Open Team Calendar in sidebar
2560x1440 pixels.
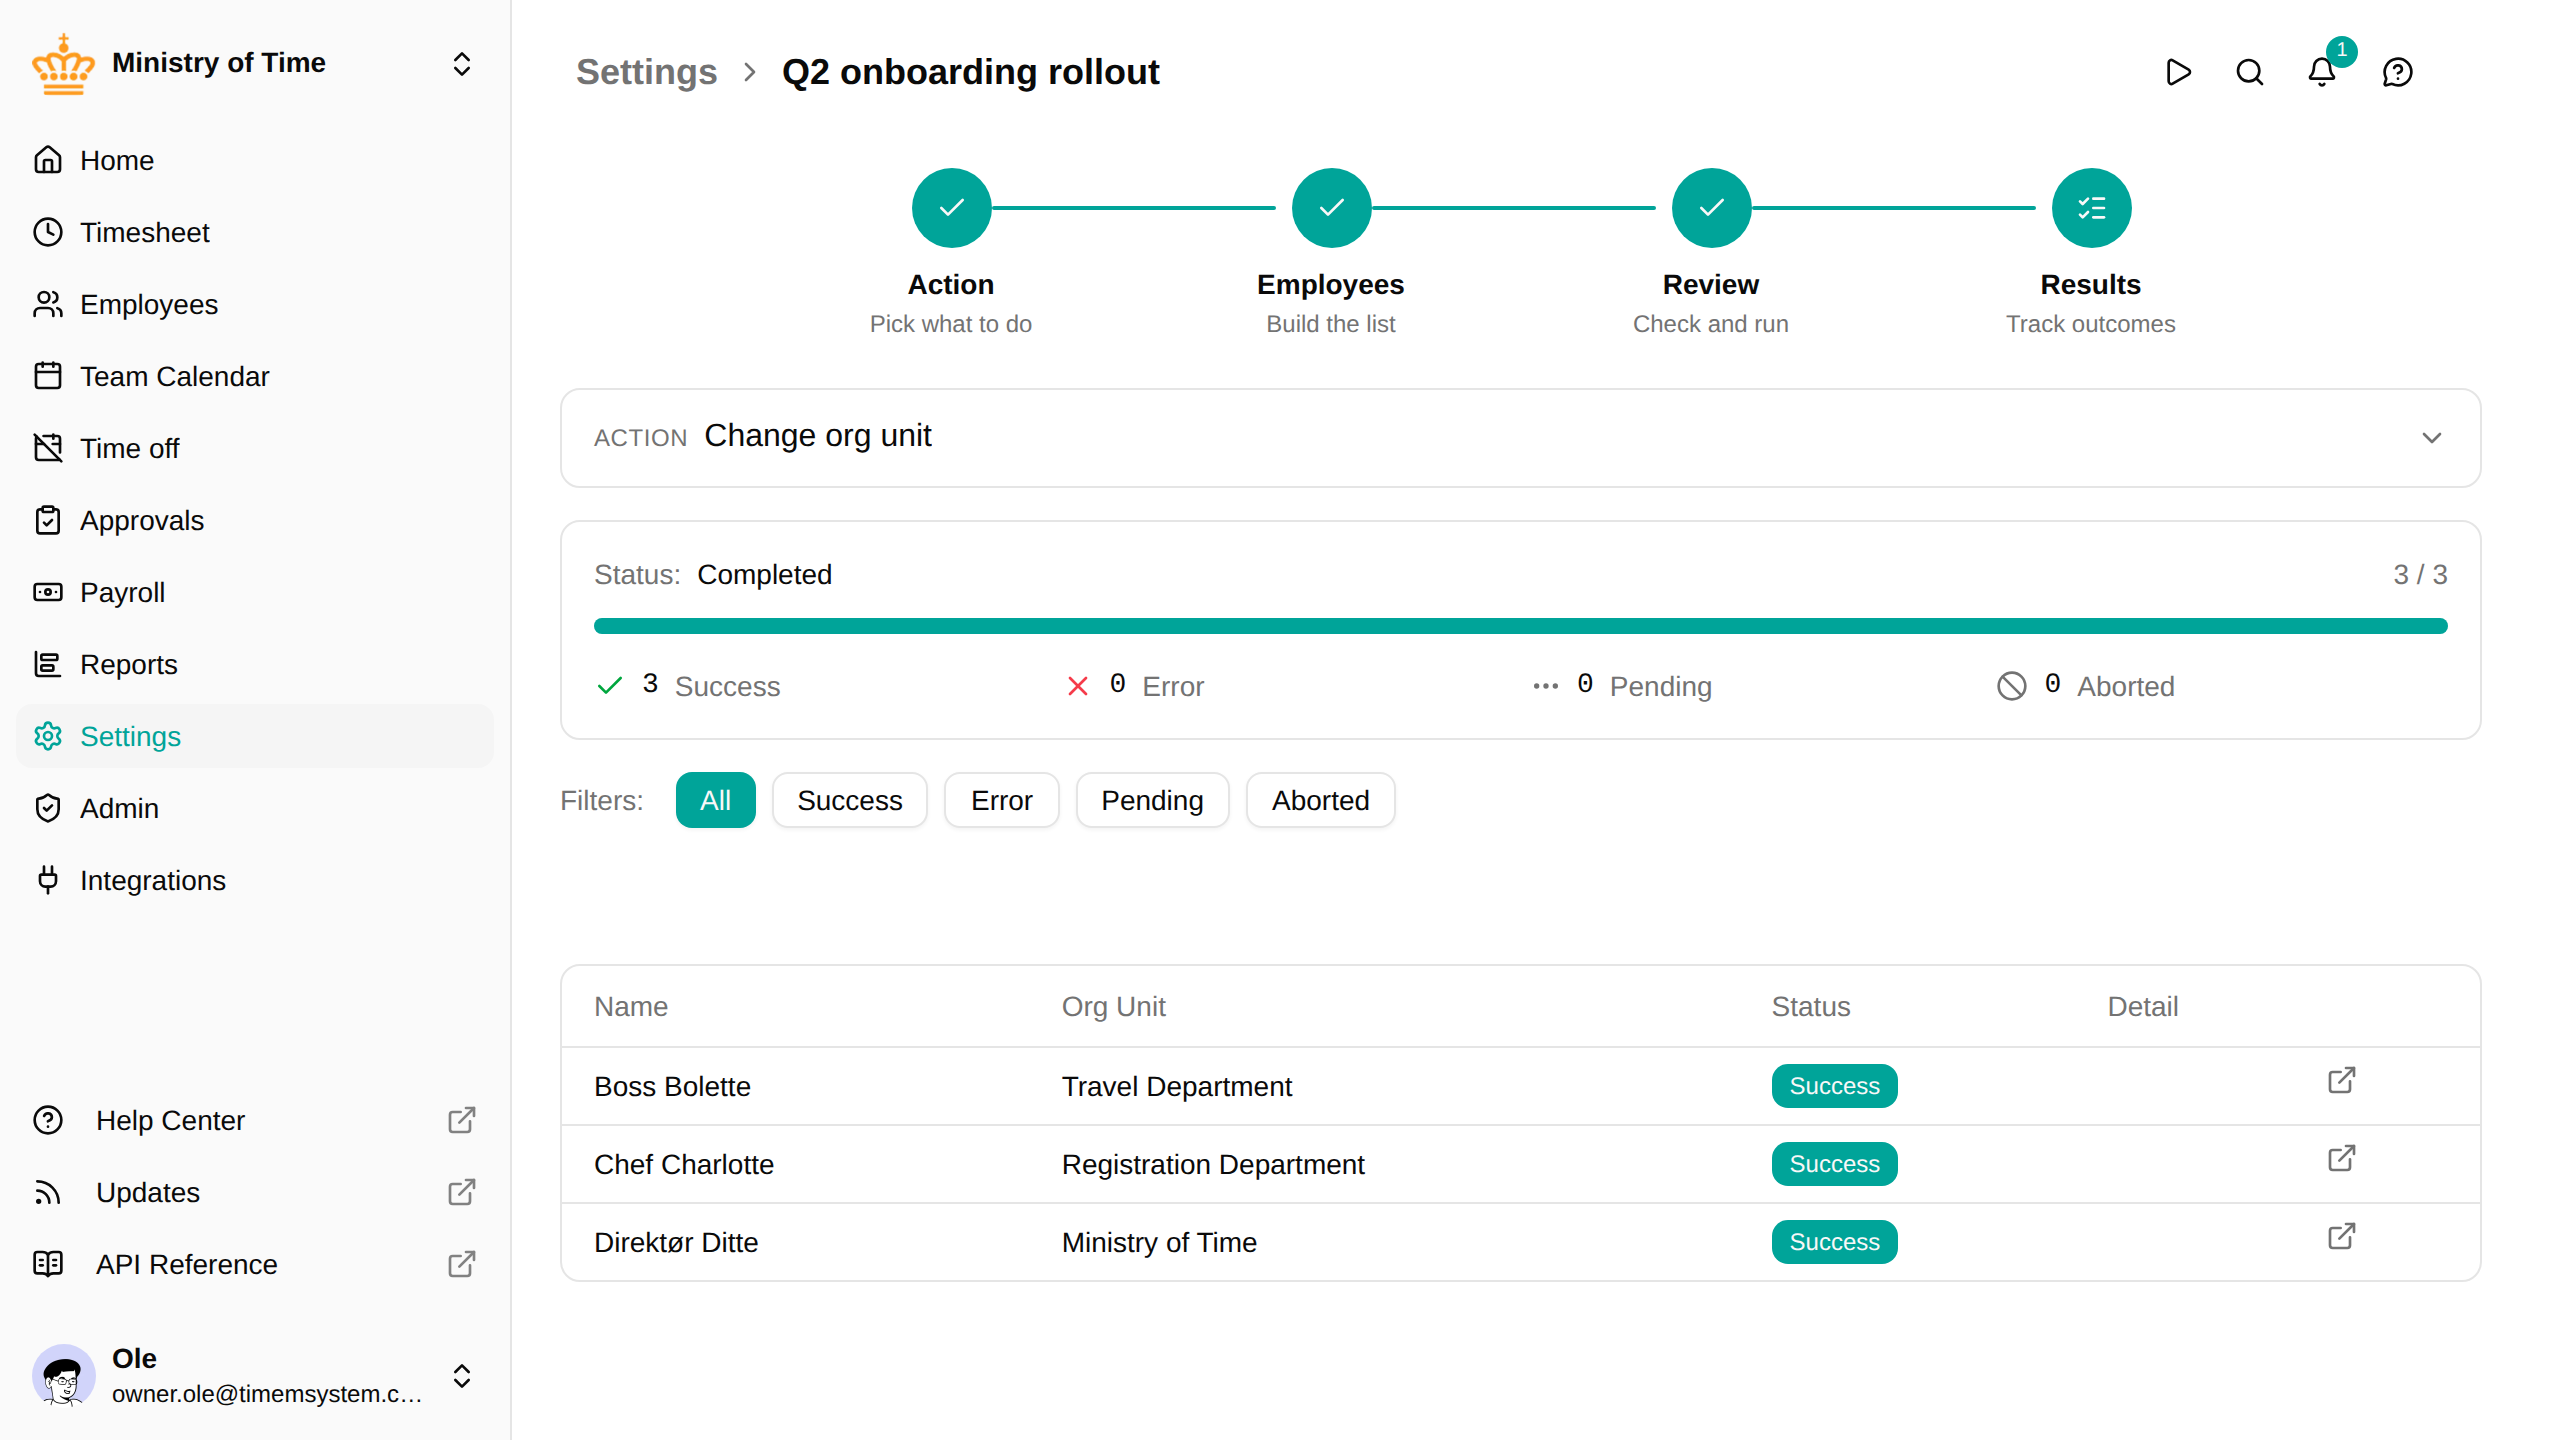tap(255, 376)
